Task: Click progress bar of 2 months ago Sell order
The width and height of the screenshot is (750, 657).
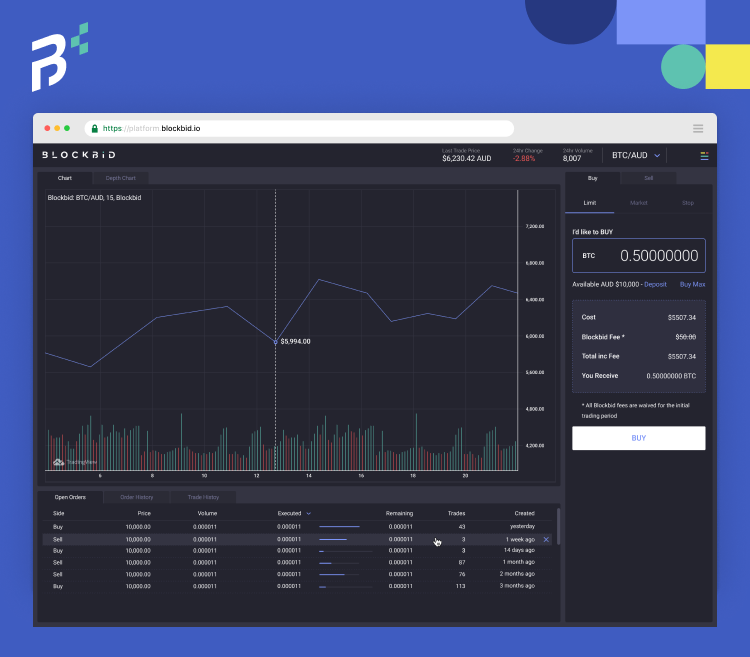Action: (339, 574)
